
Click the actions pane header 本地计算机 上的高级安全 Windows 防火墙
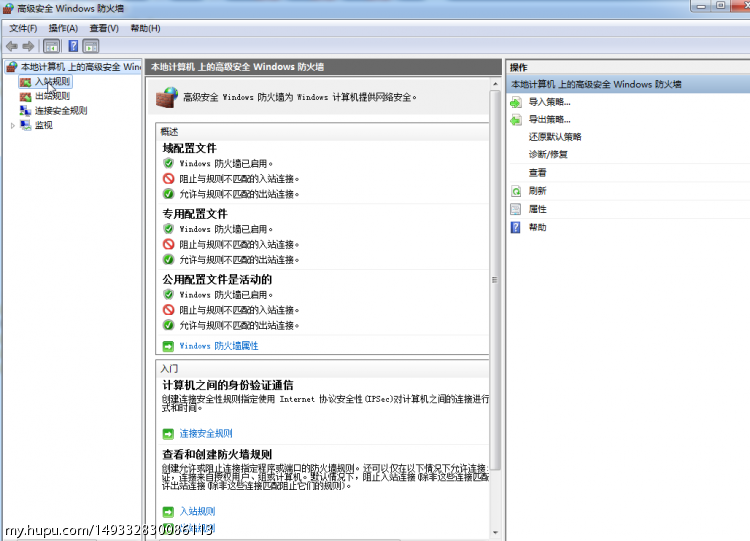click(596, 84)
